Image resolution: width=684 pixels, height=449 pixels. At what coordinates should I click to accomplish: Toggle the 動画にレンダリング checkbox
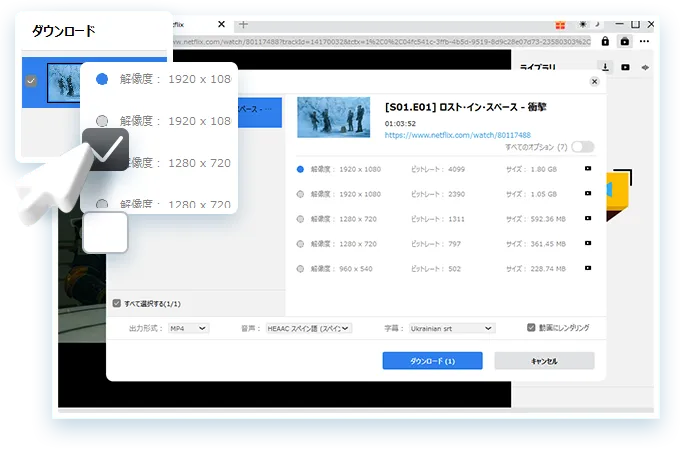click(x=531, y=327)
